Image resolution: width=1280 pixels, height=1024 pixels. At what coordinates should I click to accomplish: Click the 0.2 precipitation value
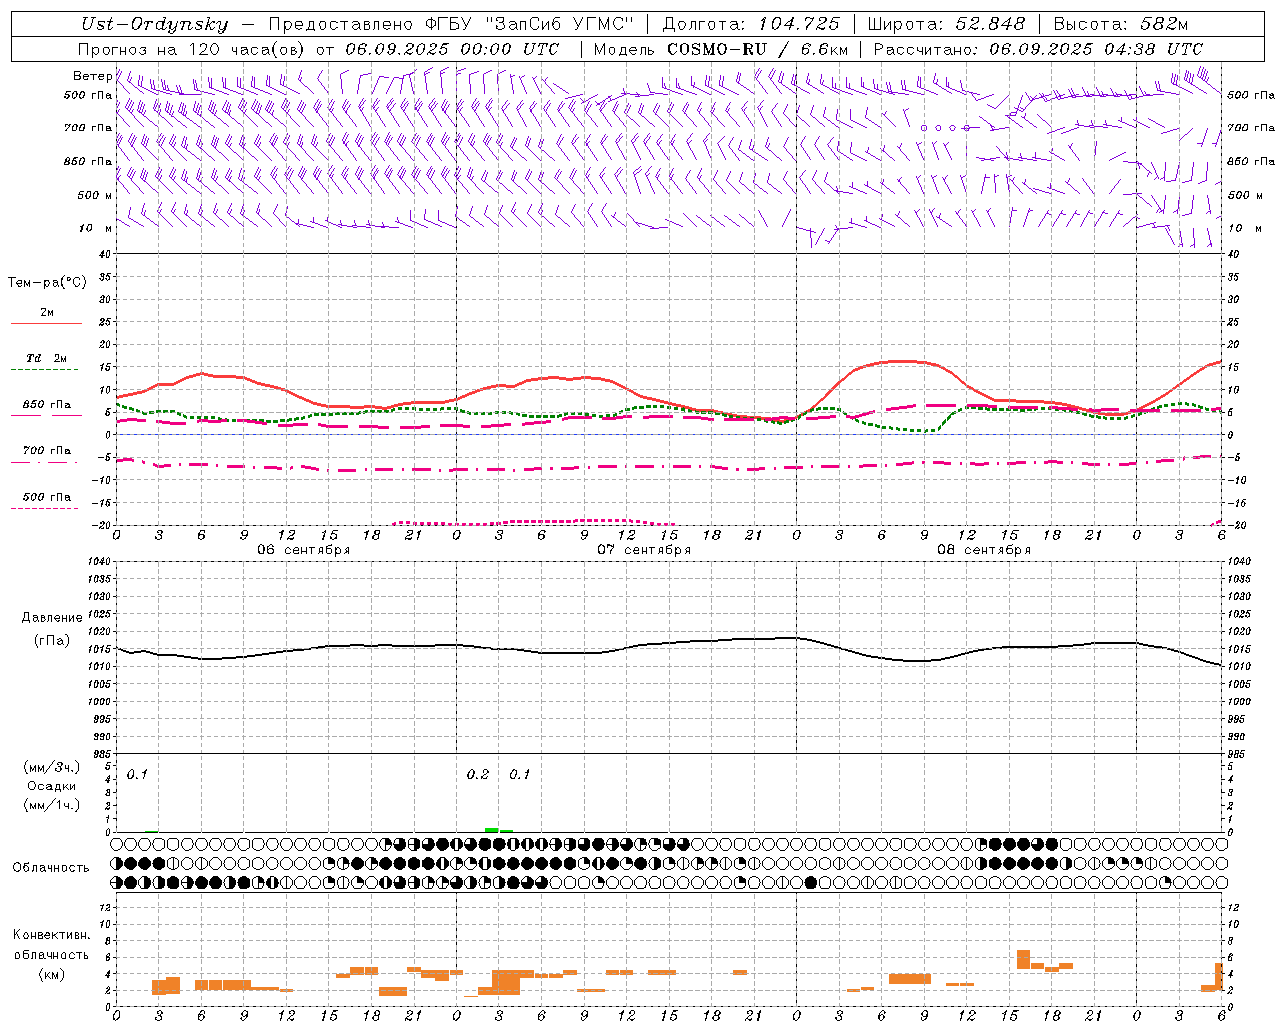[478, 774]
